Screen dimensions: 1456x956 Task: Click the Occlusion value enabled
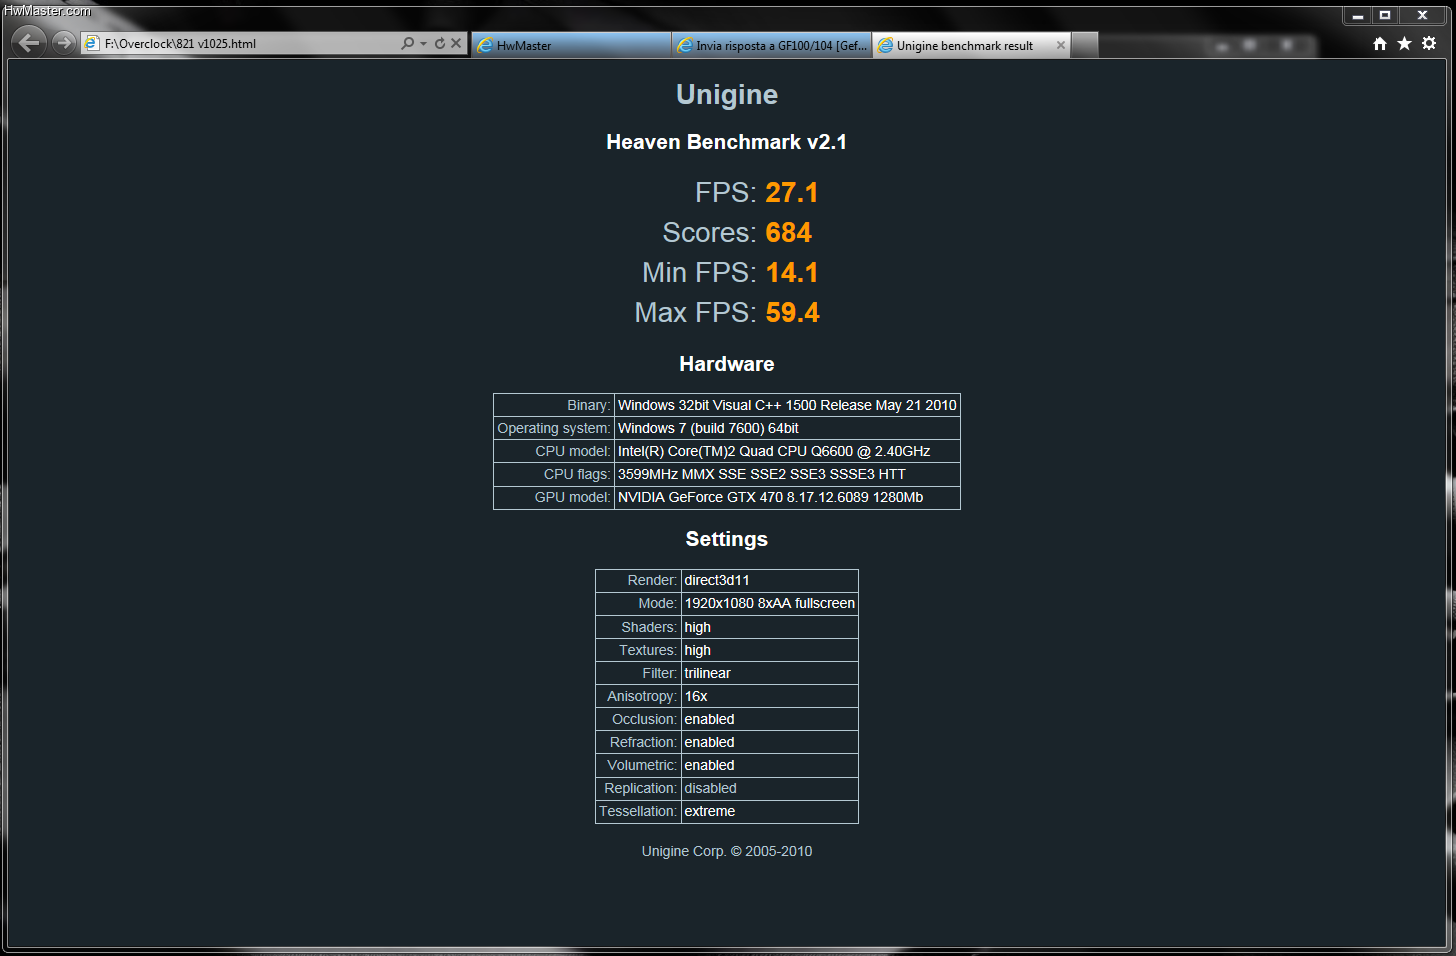tap(769, 719)
